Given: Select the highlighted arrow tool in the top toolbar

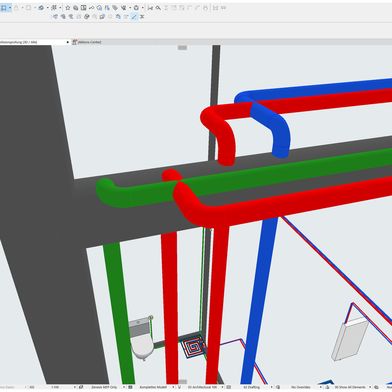Looking at the screenshot, I should tap(3, 7).
